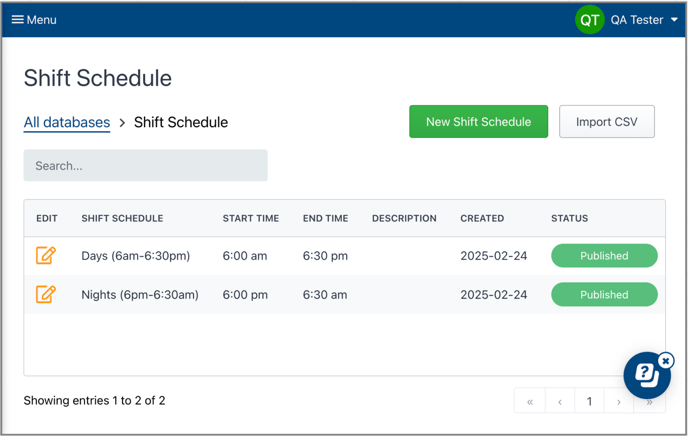Dismiss the help widget with its close badge
Image resolution: width=688 pixels, height=436 pixels.
tap(666, 361)
